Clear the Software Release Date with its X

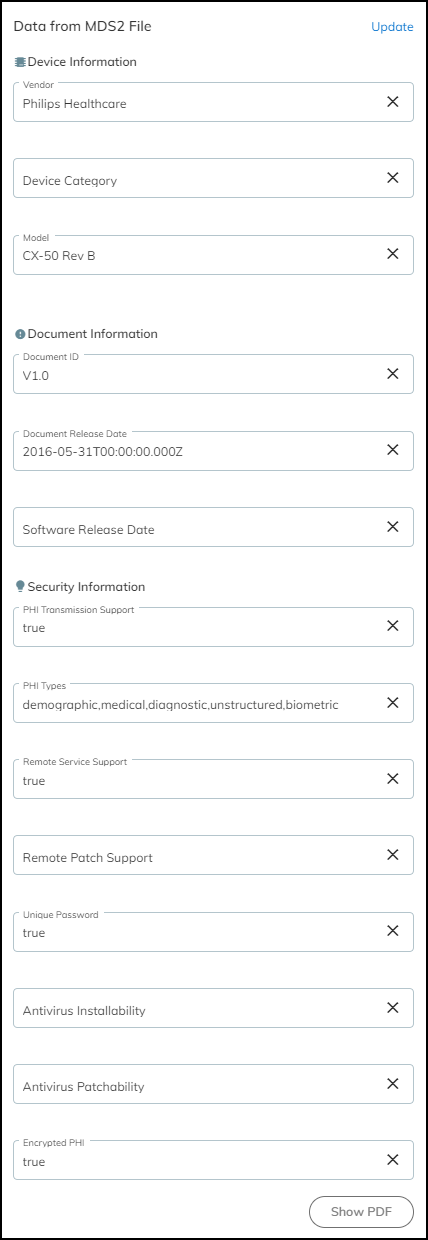click(393, 526)
